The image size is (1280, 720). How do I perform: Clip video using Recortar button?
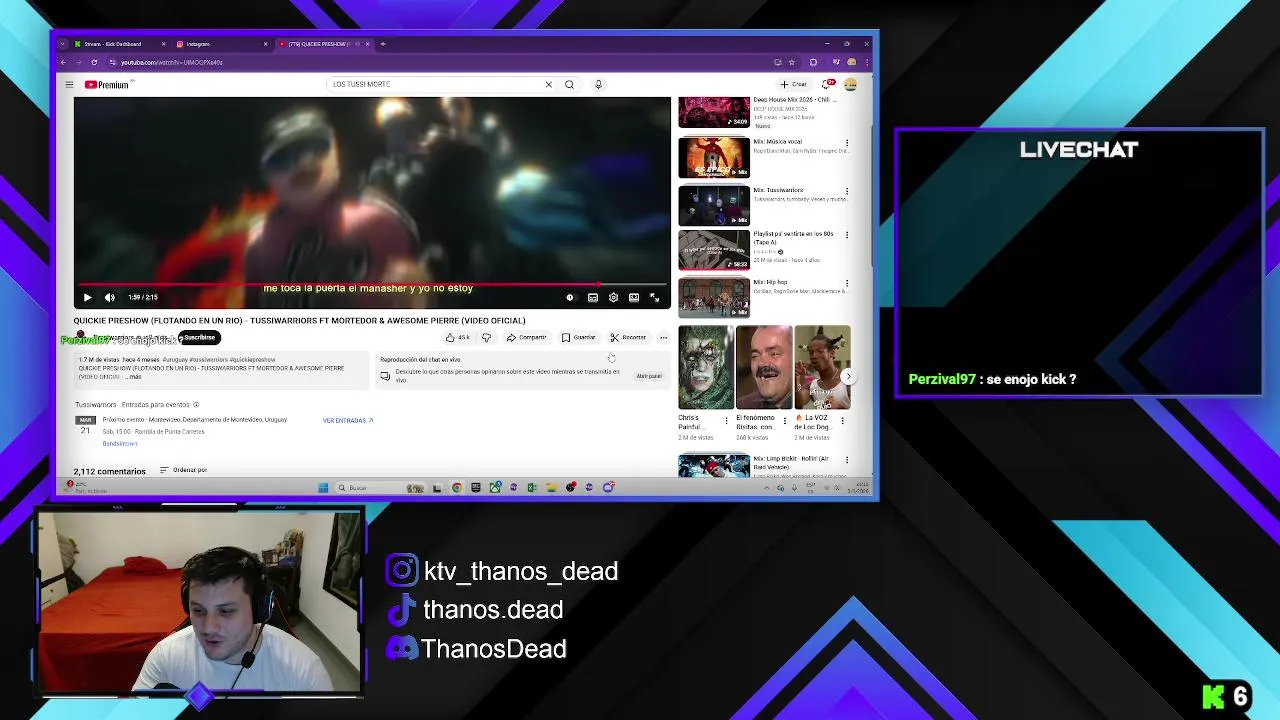coord(628,337)
